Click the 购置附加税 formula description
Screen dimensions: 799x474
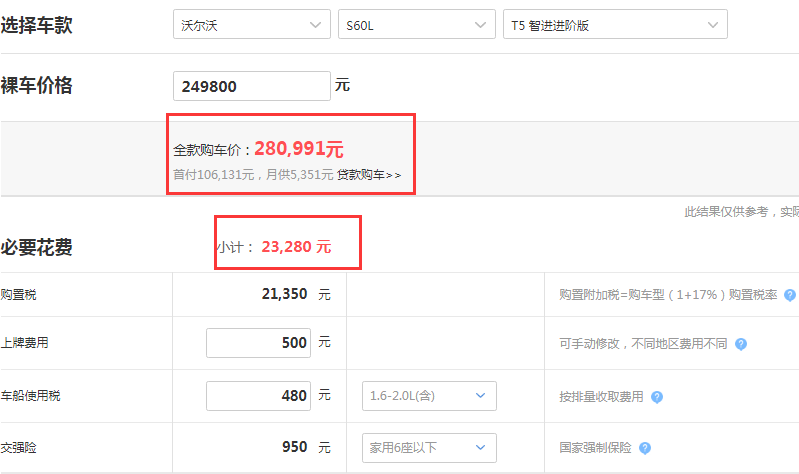tap(668, 295)
